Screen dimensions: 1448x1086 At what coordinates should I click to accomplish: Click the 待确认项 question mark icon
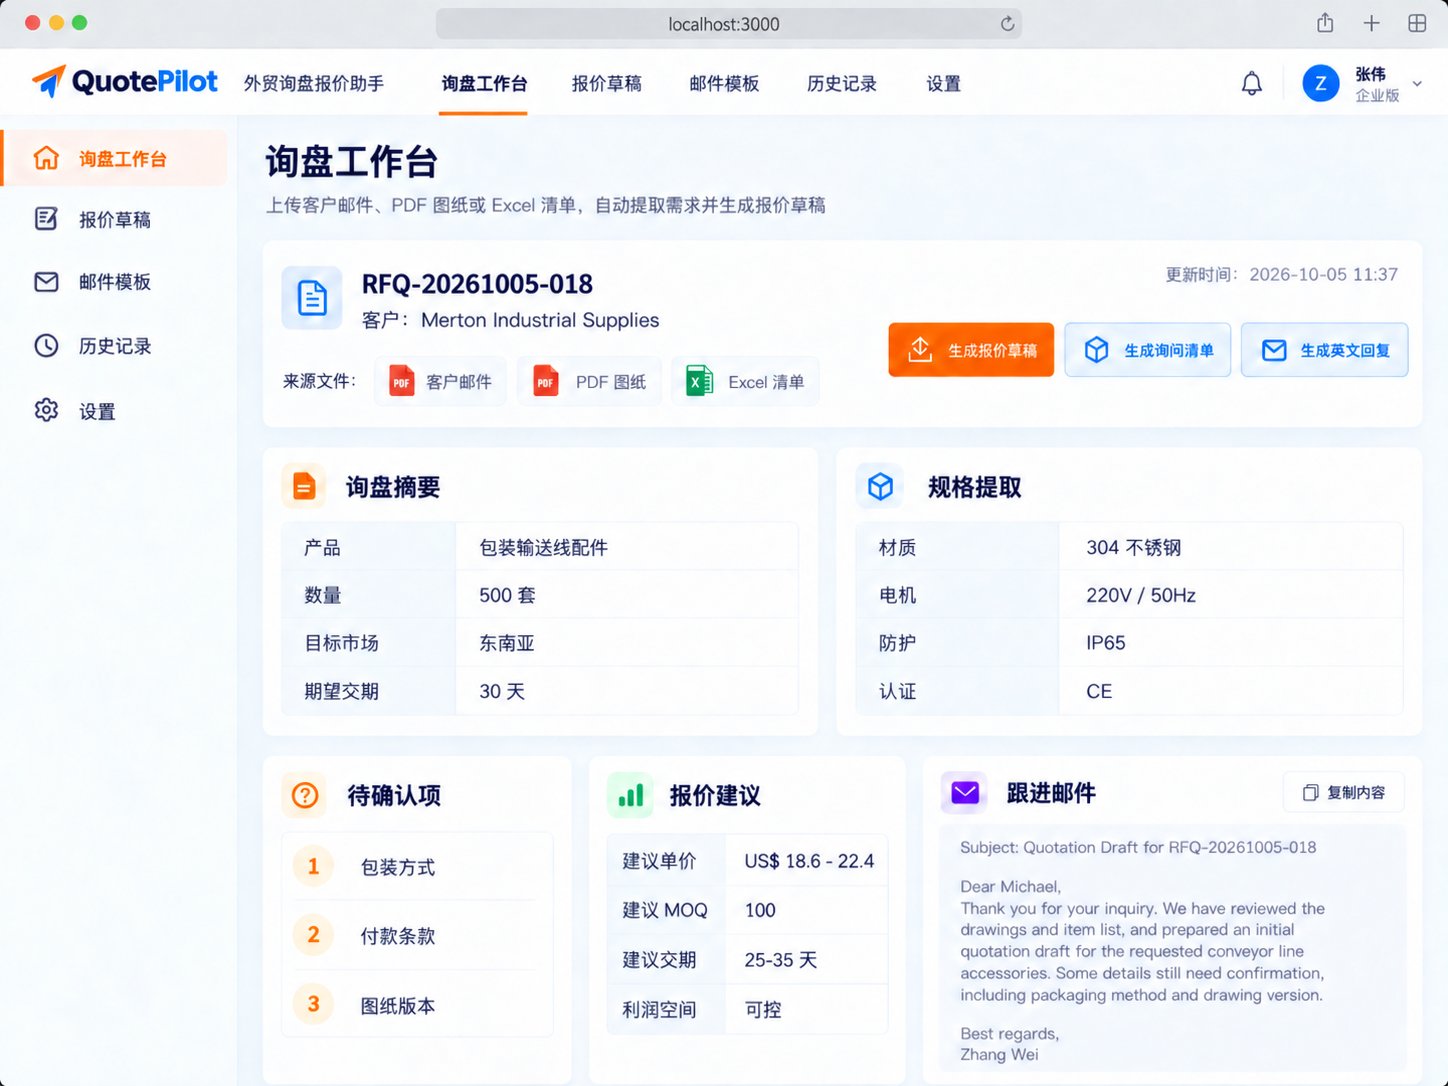305,795
